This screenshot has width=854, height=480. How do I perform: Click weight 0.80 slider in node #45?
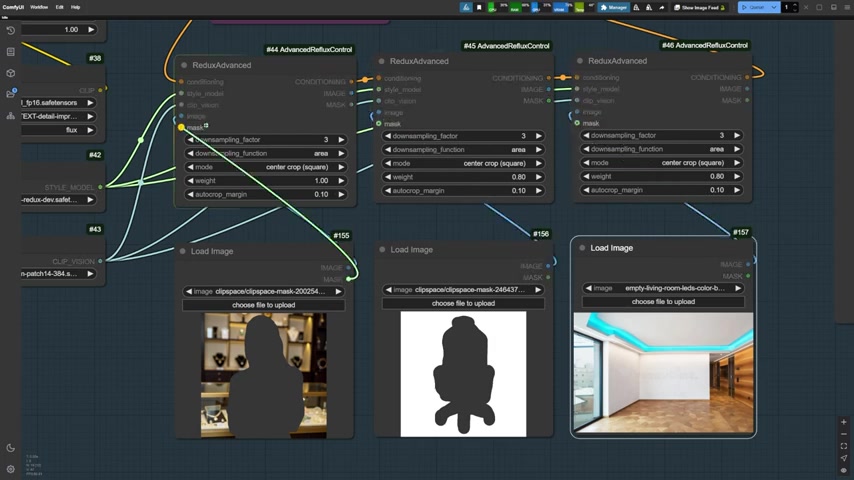click(463, 177)
